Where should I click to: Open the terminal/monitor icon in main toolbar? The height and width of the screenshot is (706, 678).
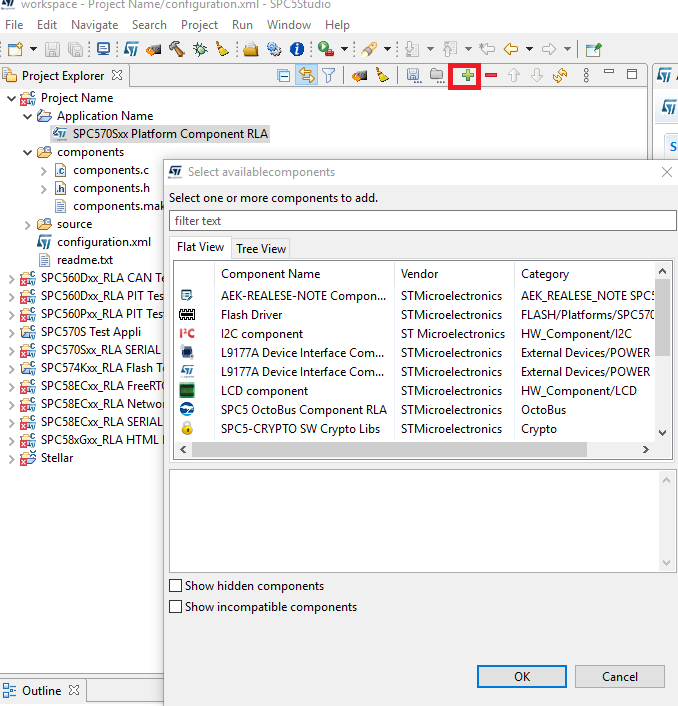coord(103,49)
